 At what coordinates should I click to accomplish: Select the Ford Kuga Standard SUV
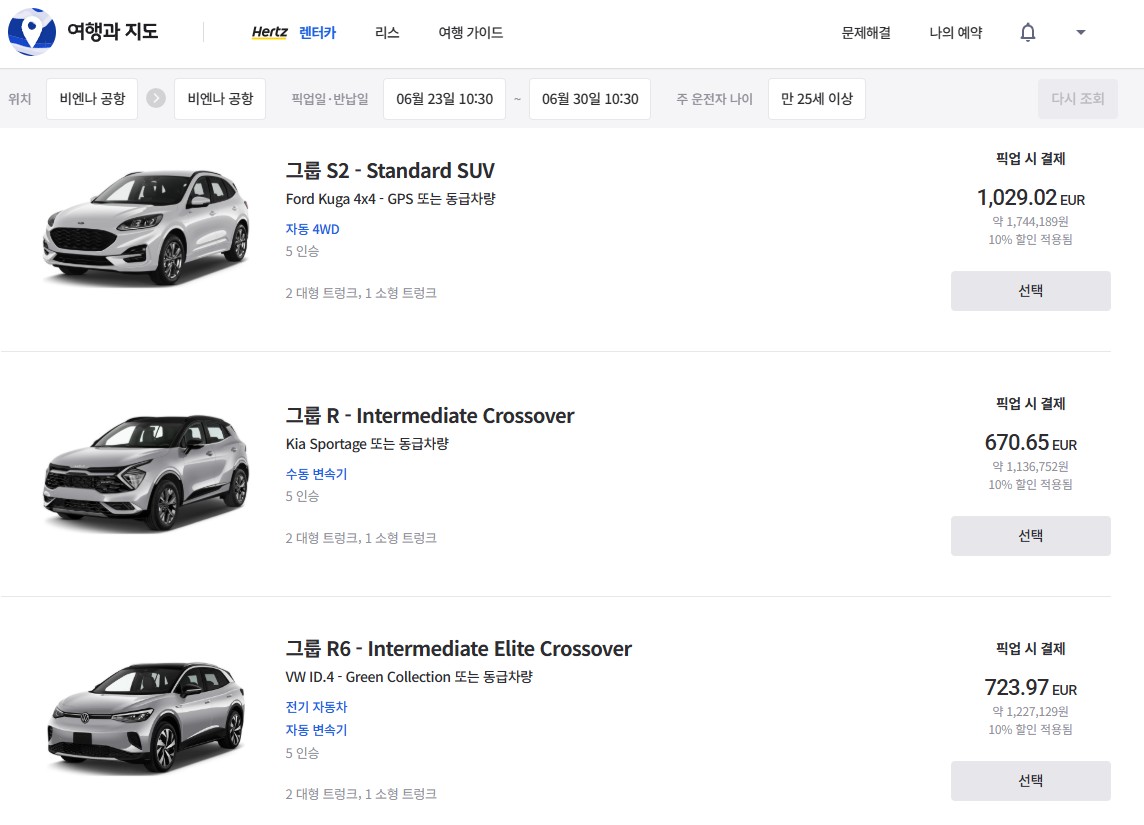[1030, 291]
